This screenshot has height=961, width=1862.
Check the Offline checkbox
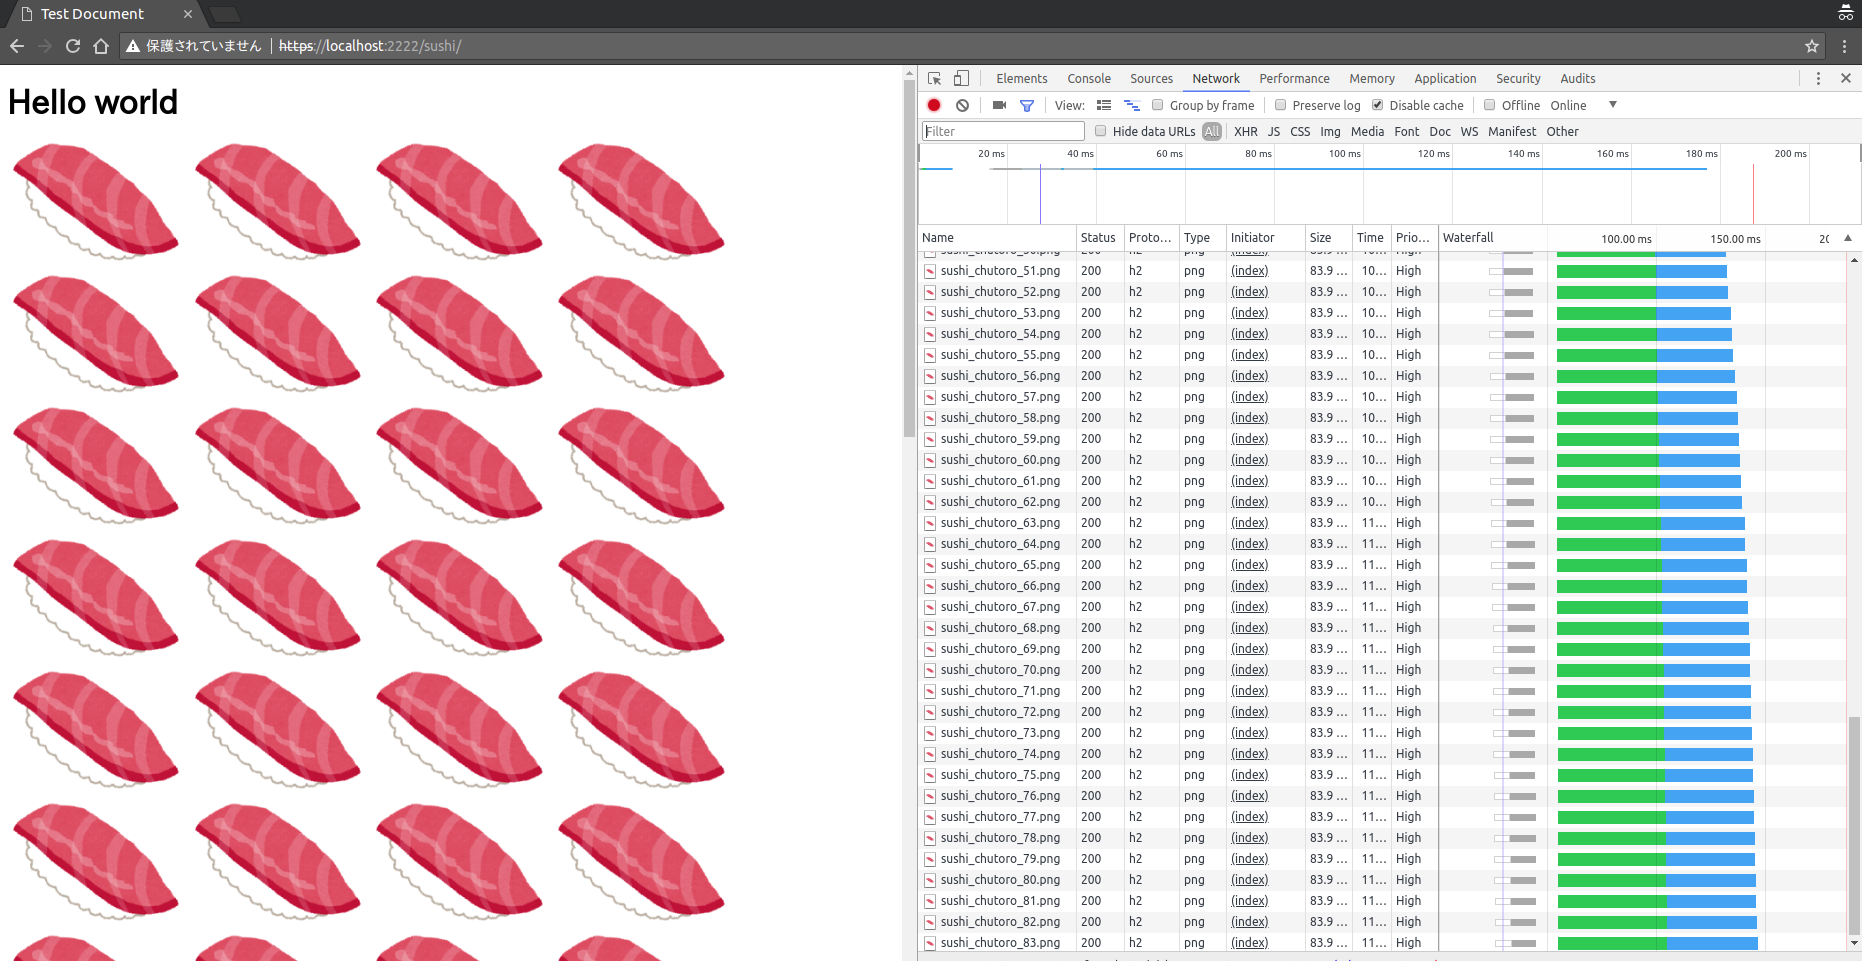point(1489,105)
